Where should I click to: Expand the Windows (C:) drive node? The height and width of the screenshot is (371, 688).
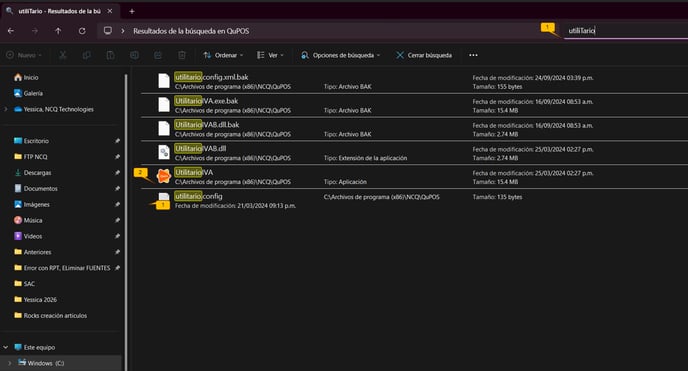[x=10, y=363]
